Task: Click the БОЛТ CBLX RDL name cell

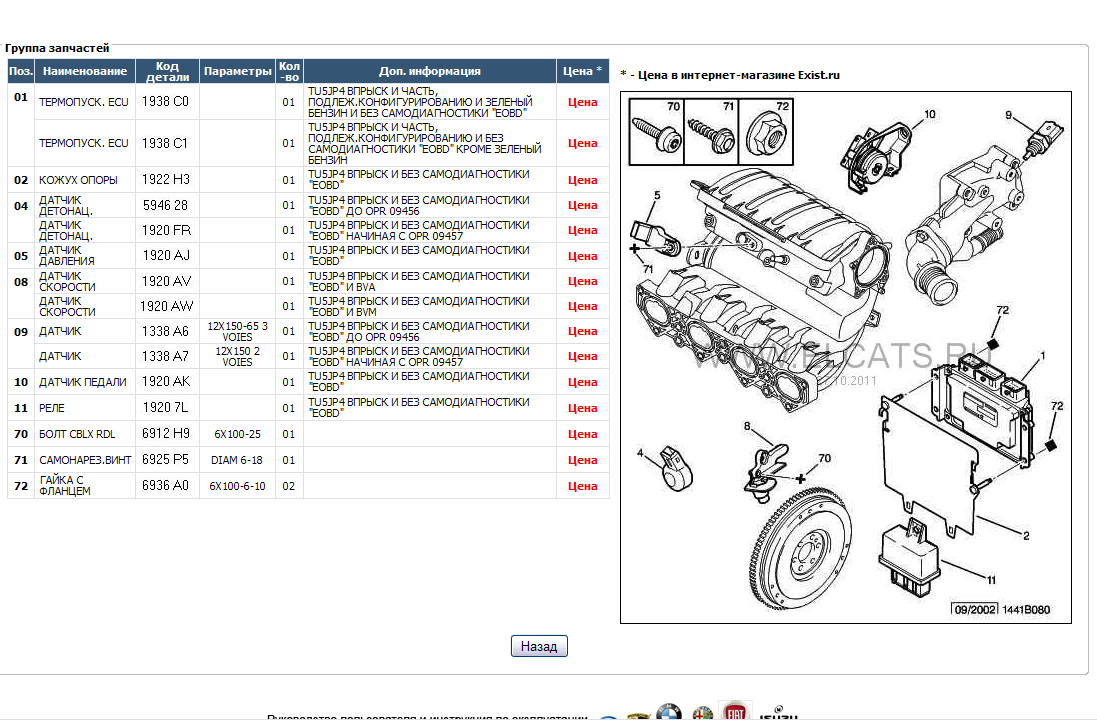Action: [85, 434]
